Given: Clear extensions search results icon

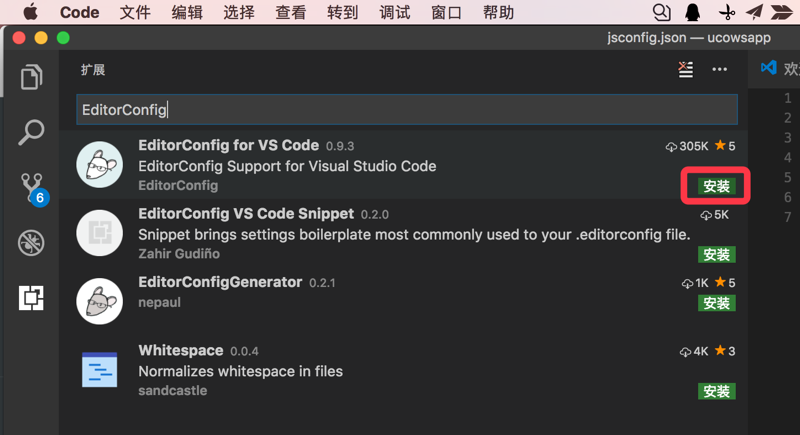Looking at the screenshot, I should (x=685, y=70).
